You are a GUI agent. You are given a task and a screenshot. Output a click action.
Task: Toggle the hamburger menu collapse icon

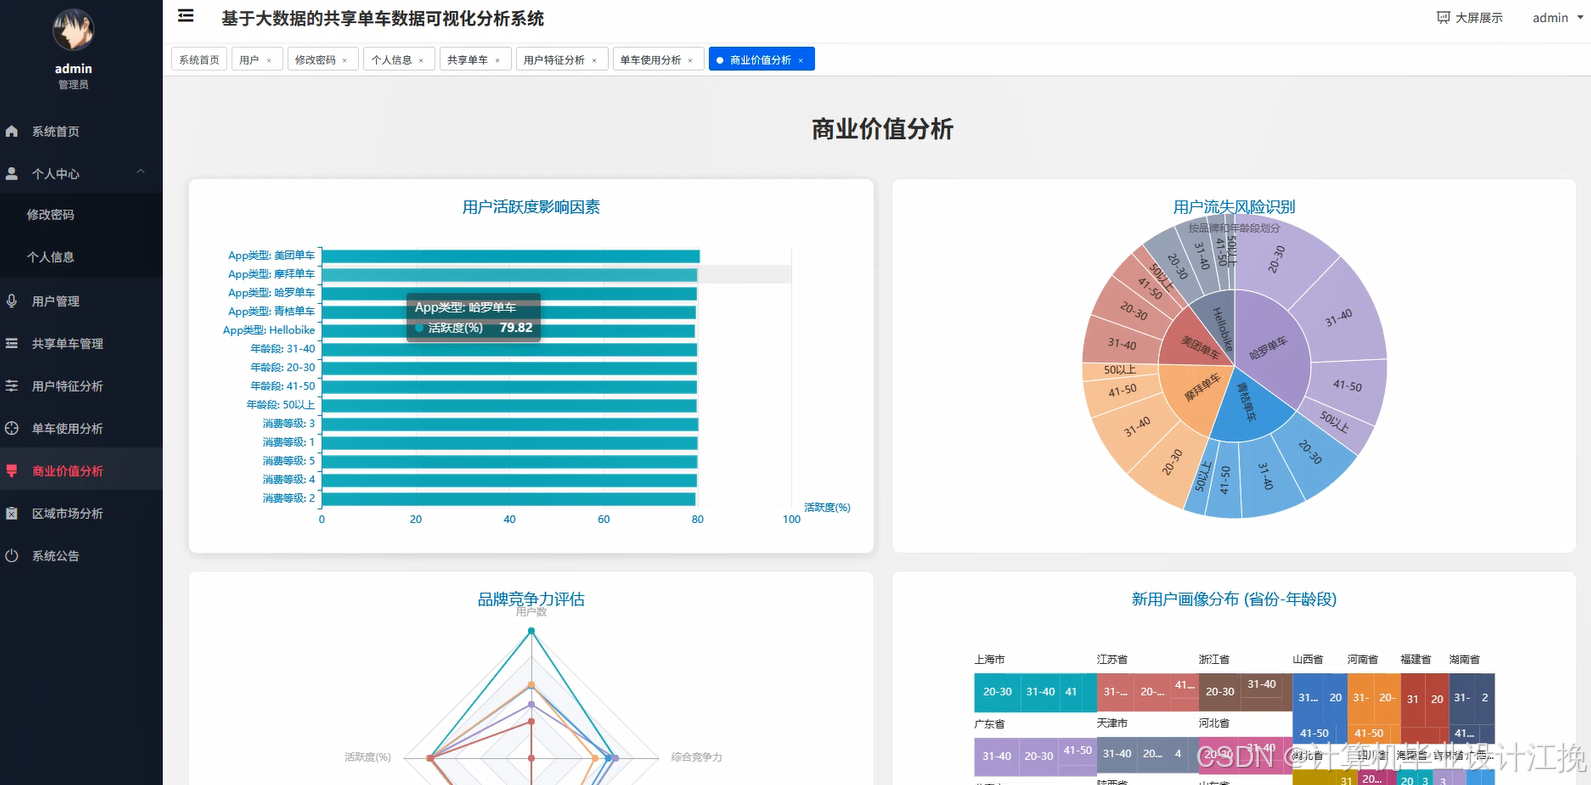click(x=186, y=16)
